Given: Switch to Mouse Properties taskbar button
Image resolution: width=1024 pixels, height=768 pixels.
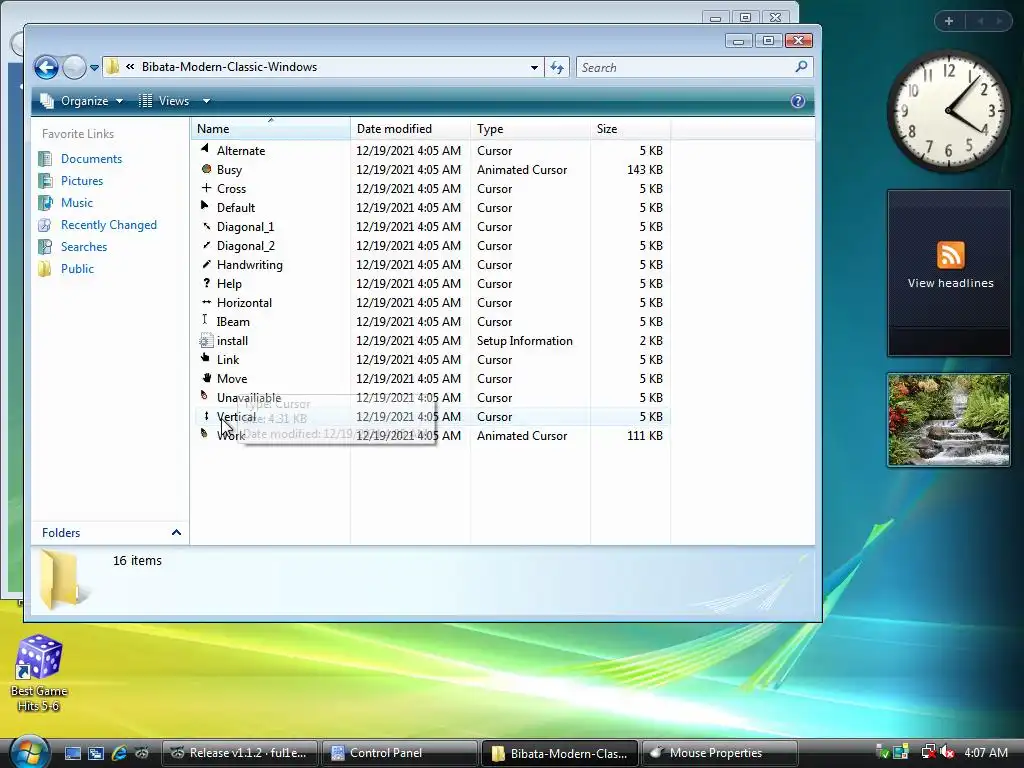Looking at the screenshot, I should pos(719,753).
